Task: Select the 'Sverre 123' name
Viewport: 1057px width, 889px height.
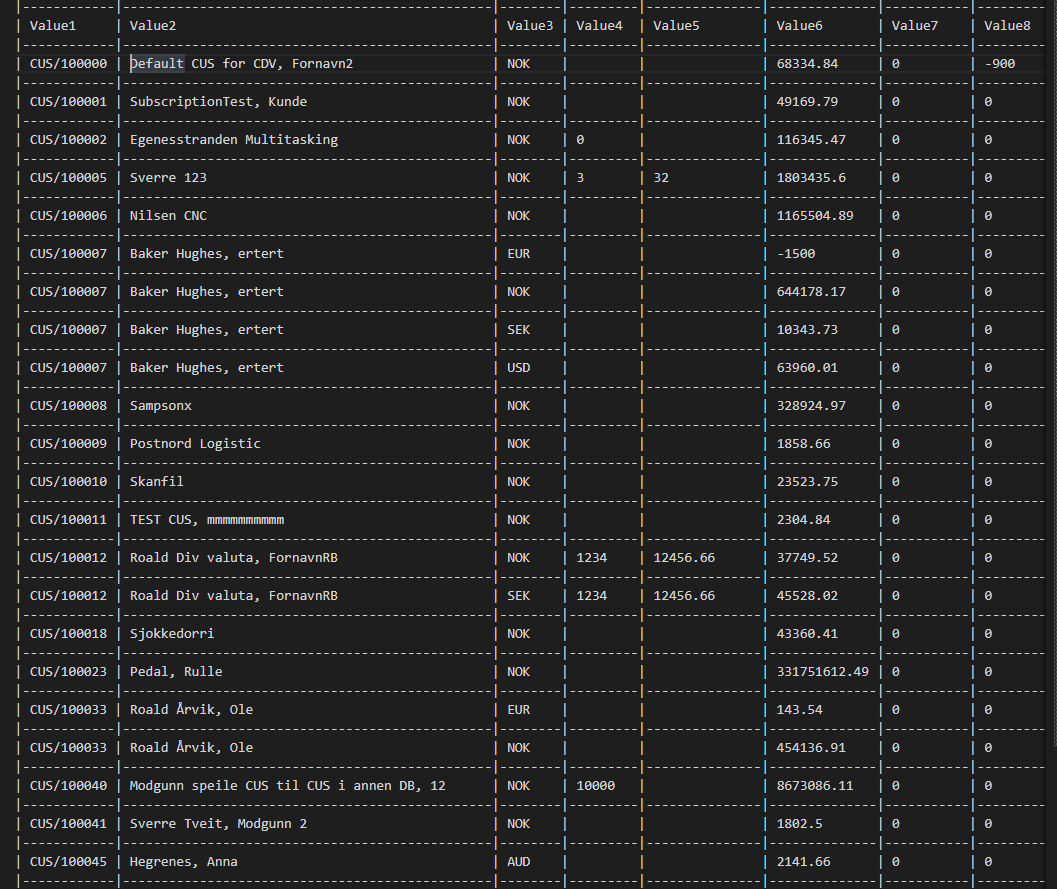Action: 168,178
